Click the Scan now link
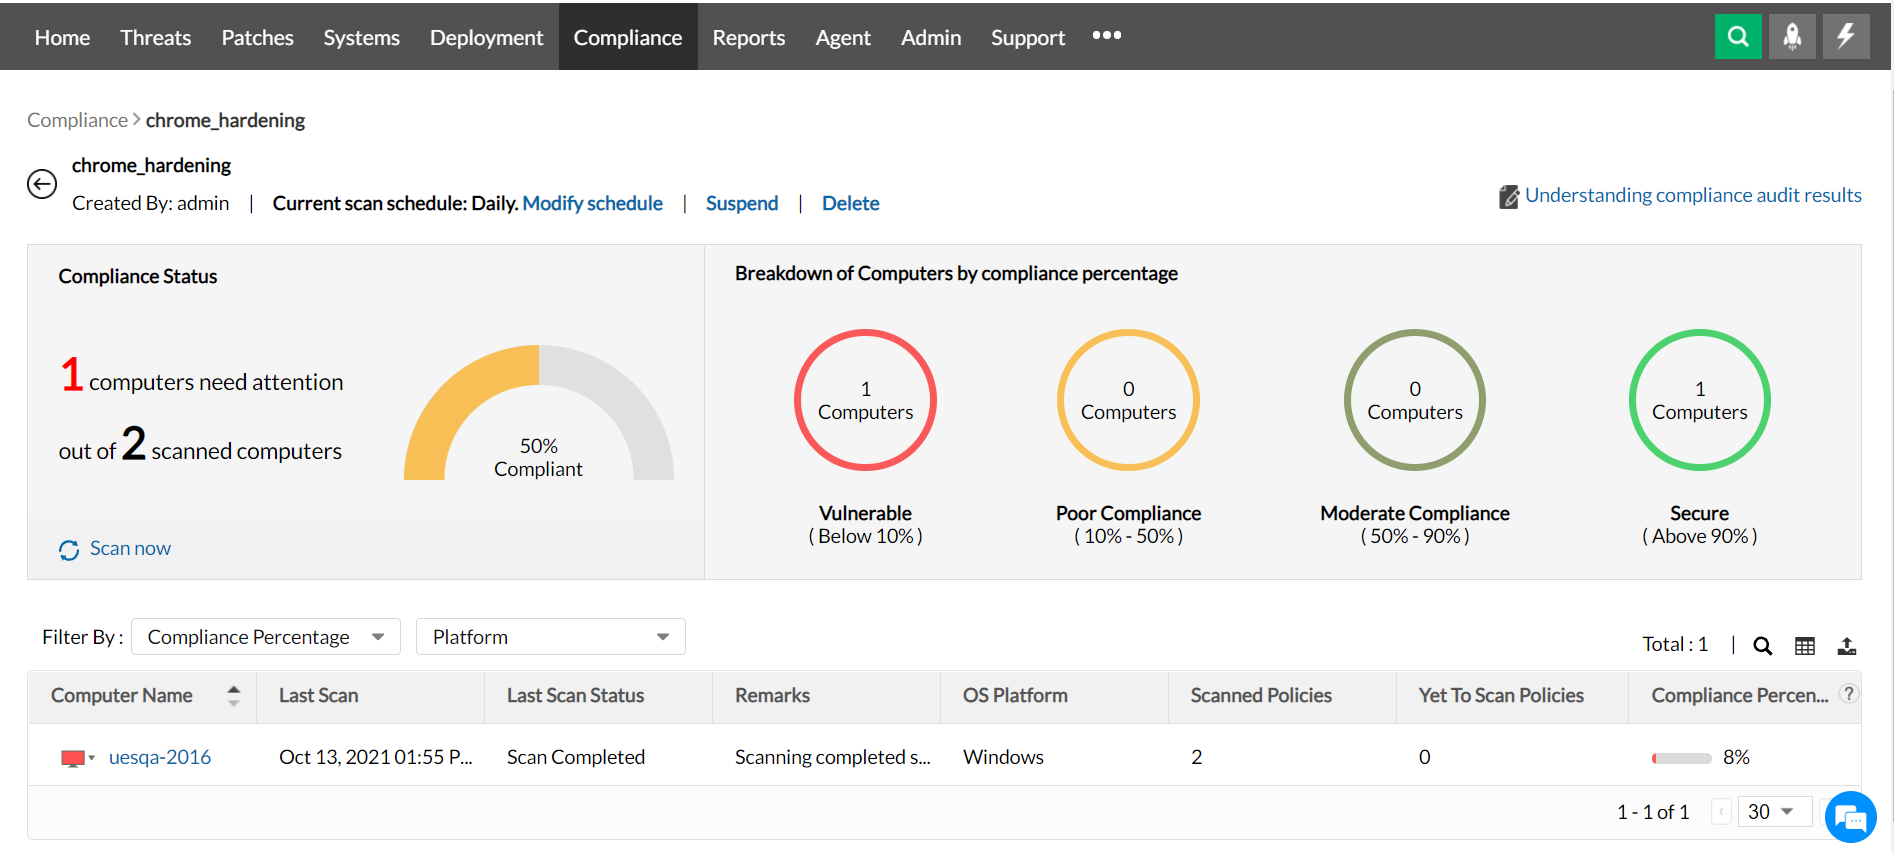The width and height of the screenshot is (1894, 853). click(130, 548)
